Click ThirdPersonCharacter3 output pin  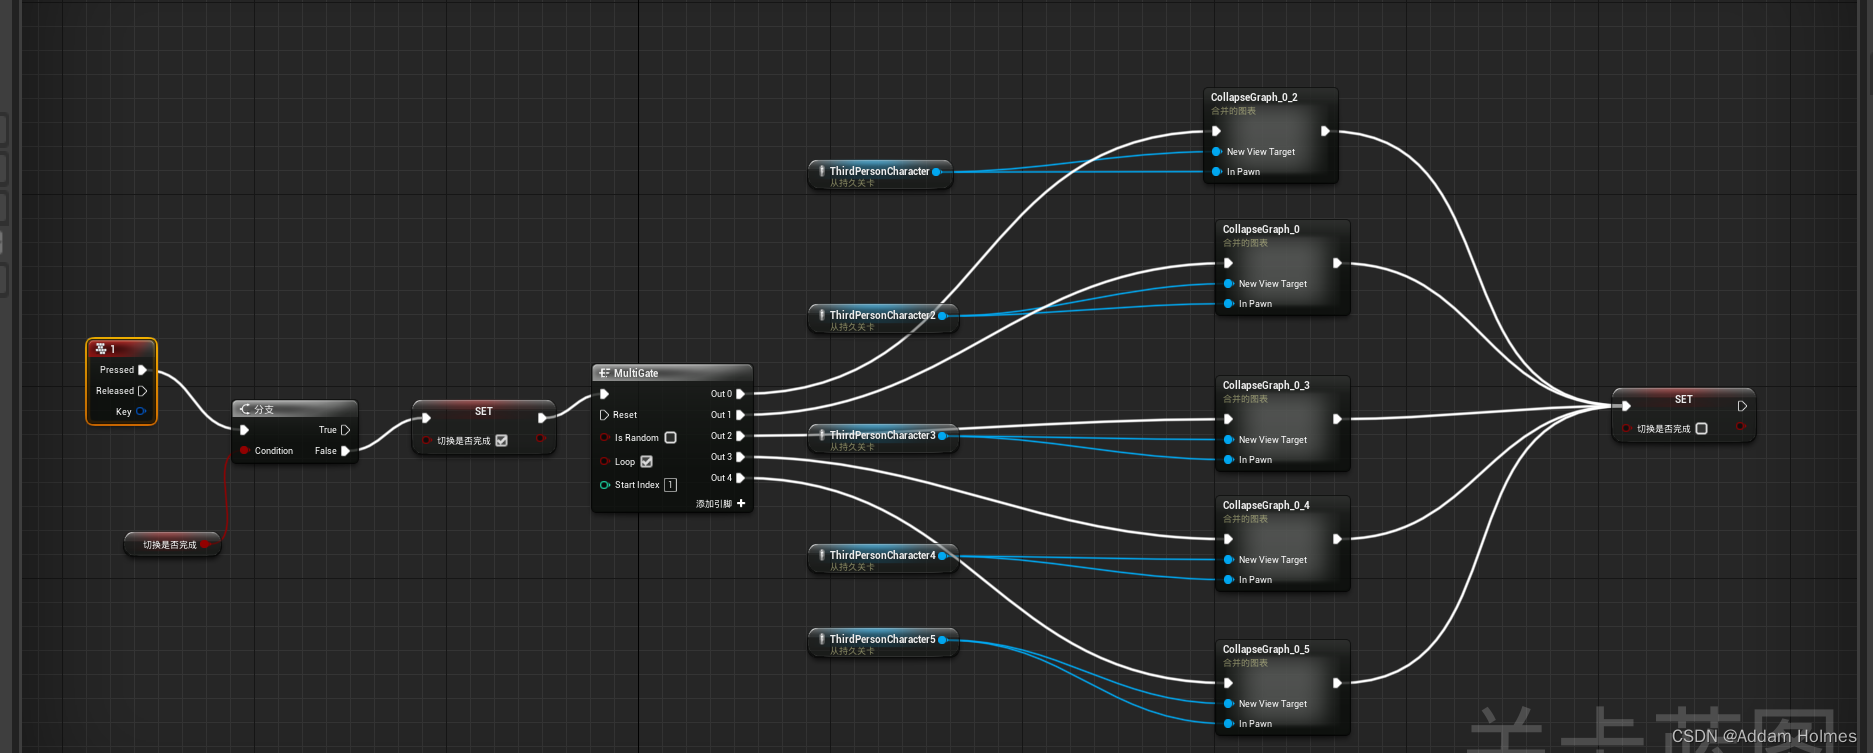tap(942, 435)
